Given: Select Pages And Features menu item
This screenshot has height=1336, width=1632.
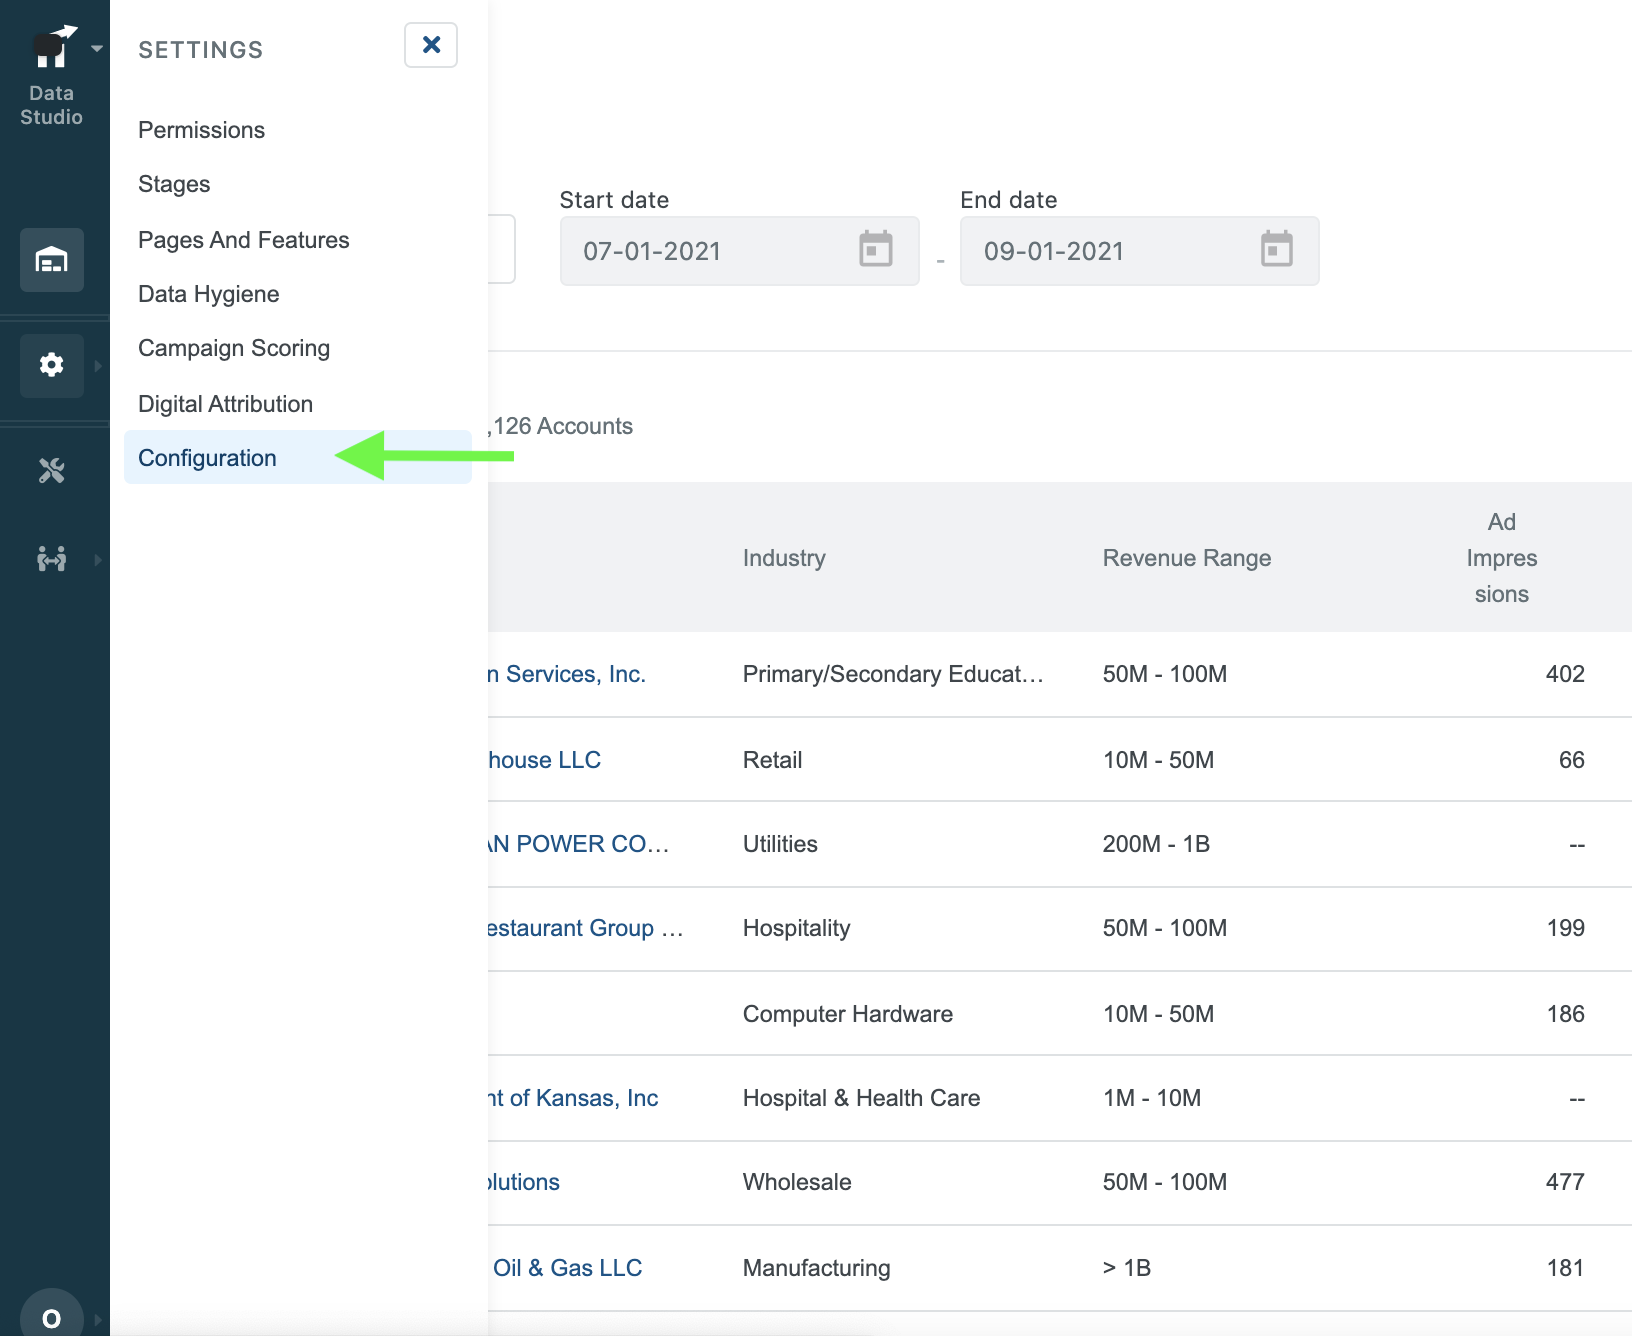Looking at the screenshot, I should [244, 240].
